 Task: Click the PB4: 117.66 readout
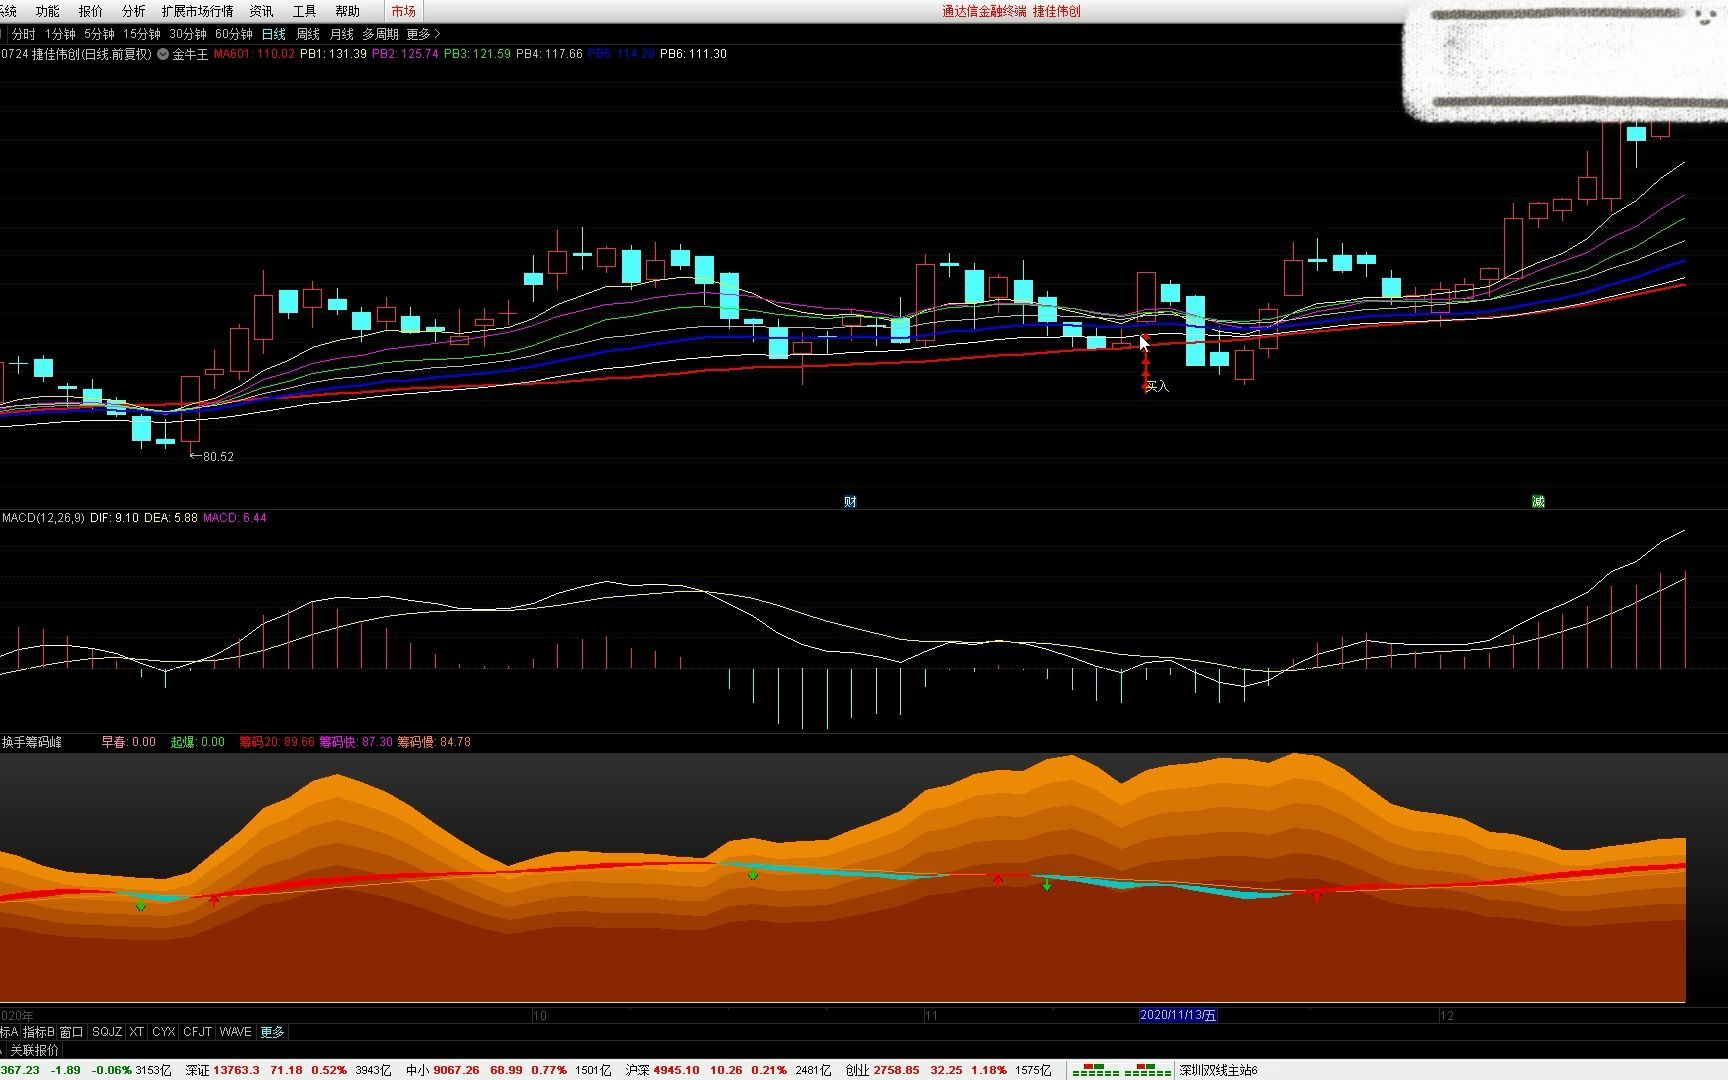click(x=549, y=54)
